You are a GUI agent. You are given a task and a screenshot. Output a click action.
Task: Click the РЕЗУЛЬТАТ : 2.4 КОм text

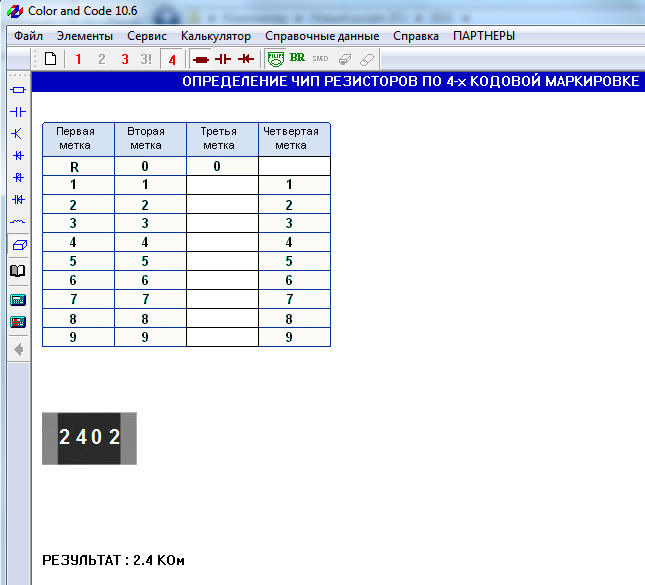pos(114,560)
